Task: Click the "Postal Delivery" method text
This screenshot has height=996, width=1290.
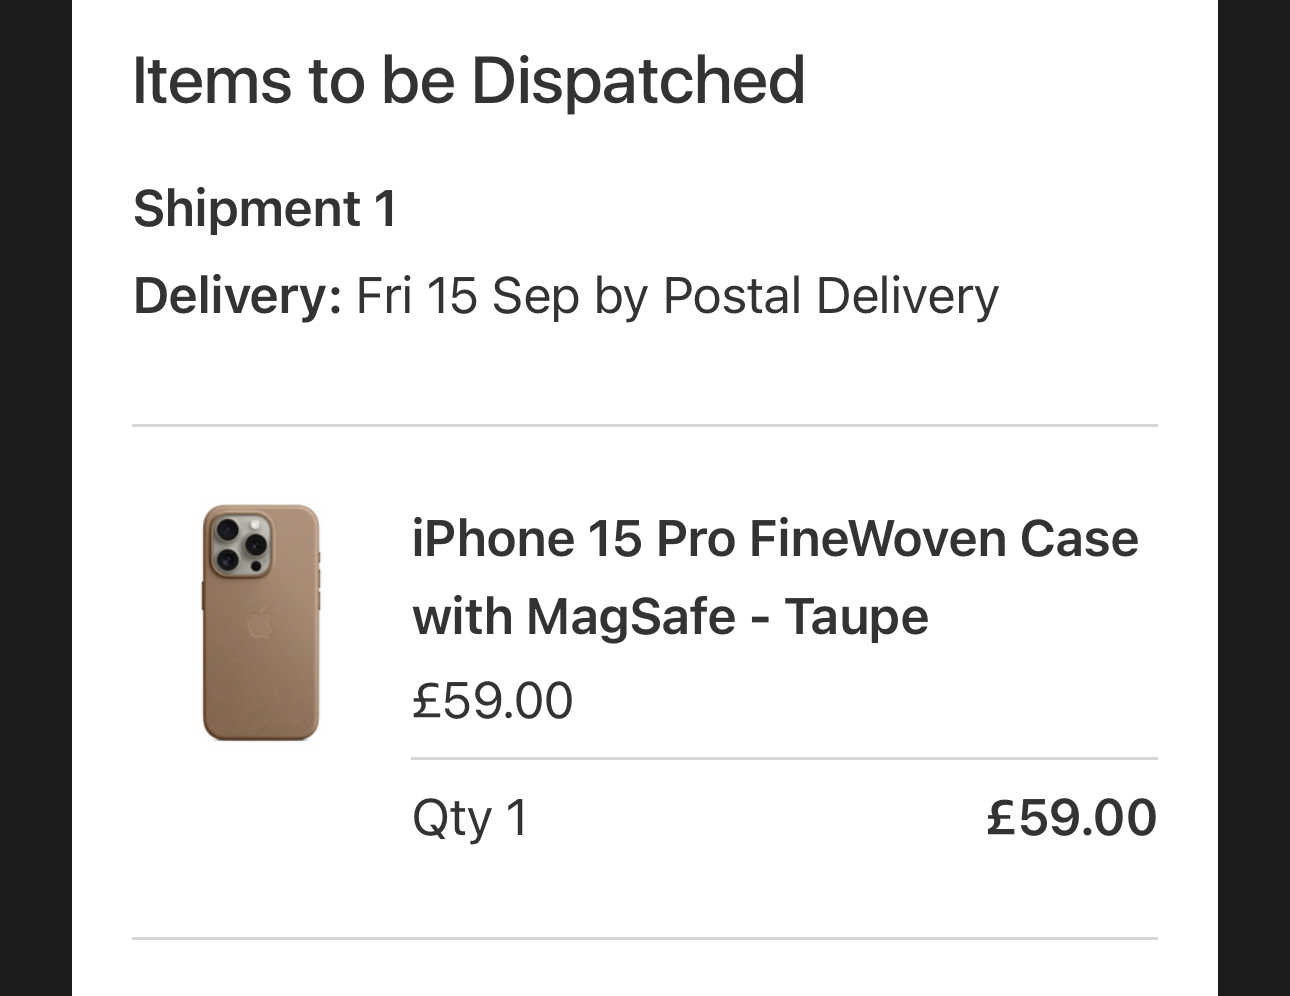Action: click(830, 296)
